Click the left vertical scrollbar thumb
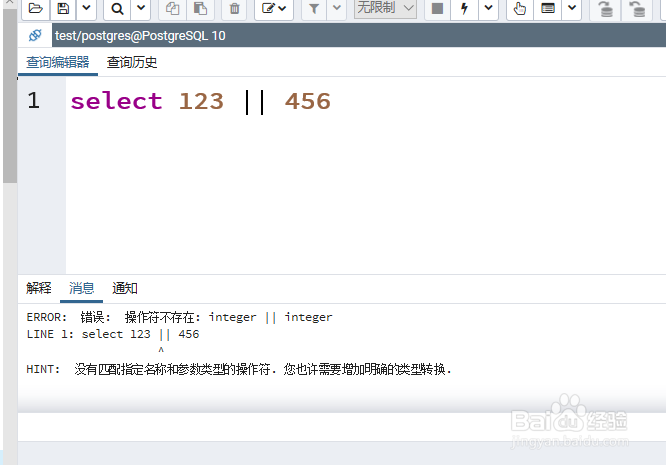This screenshot has width=666, height=465. pyautogui.click(x=10, y=96)
